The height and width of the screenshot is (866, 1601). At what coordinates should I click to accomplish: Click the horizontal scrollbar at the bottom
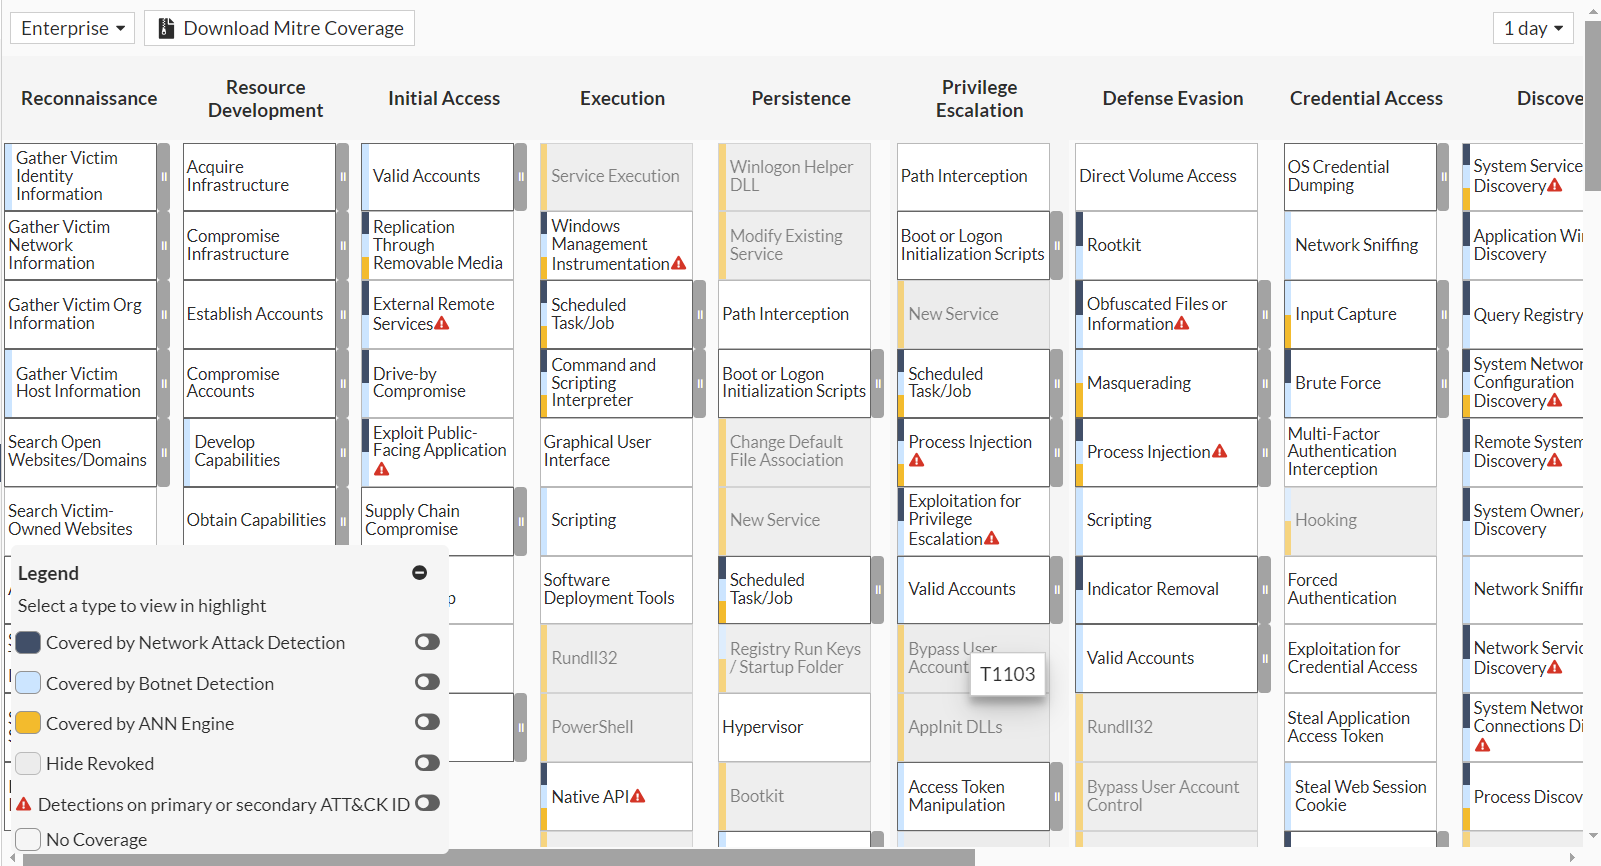[x=500, y=858]
